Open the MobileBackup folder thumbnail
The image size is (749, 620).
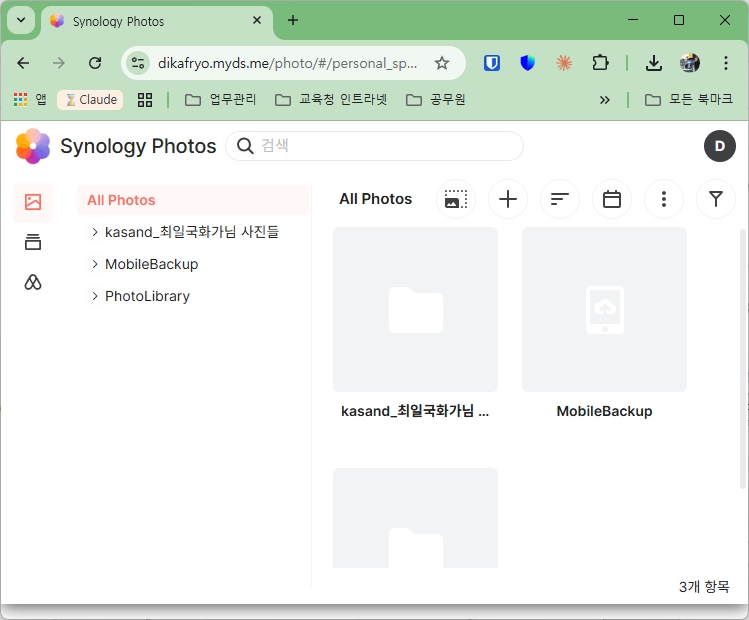pos(604,310)
